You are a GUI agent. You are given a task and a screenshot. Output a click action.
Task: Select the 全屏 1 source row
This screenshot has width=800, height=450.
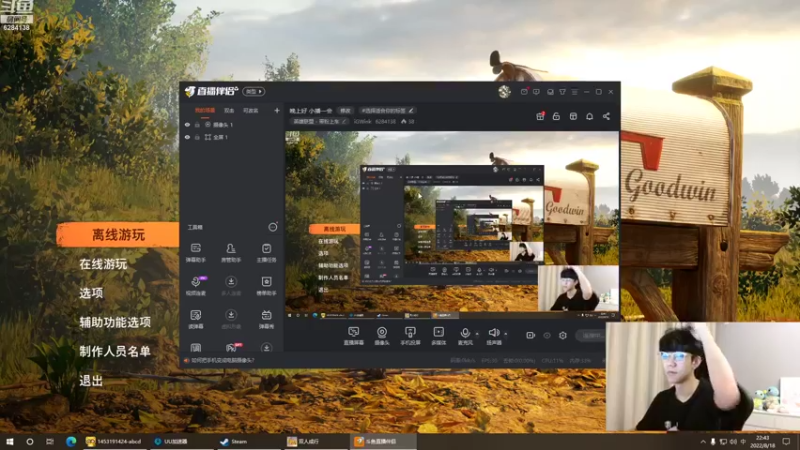click(232, 137)
